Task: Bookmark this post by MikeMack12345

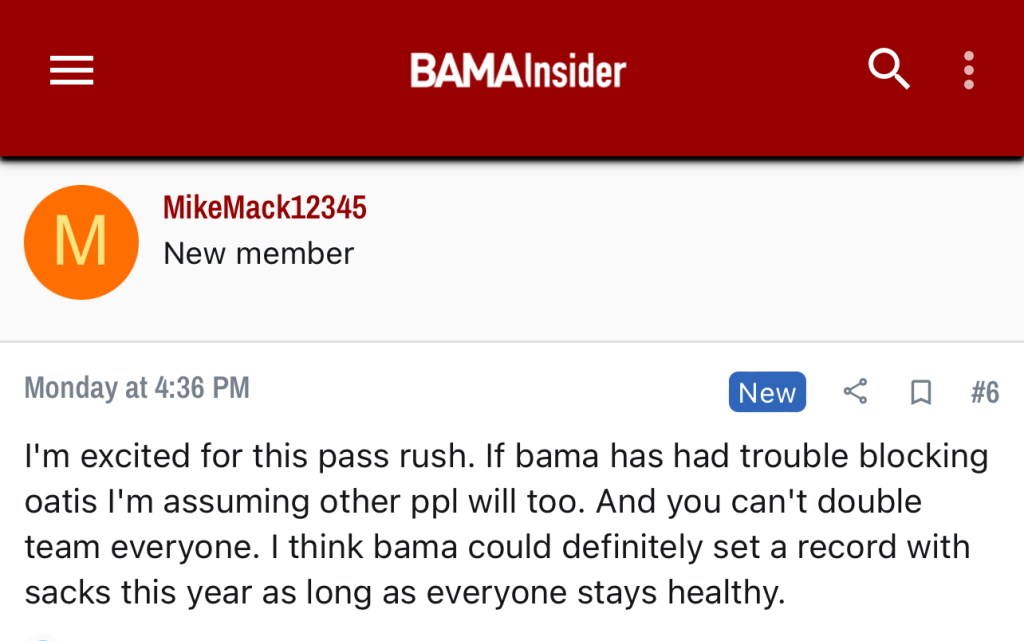Action: pyautogui.click(x=921, y=393)
